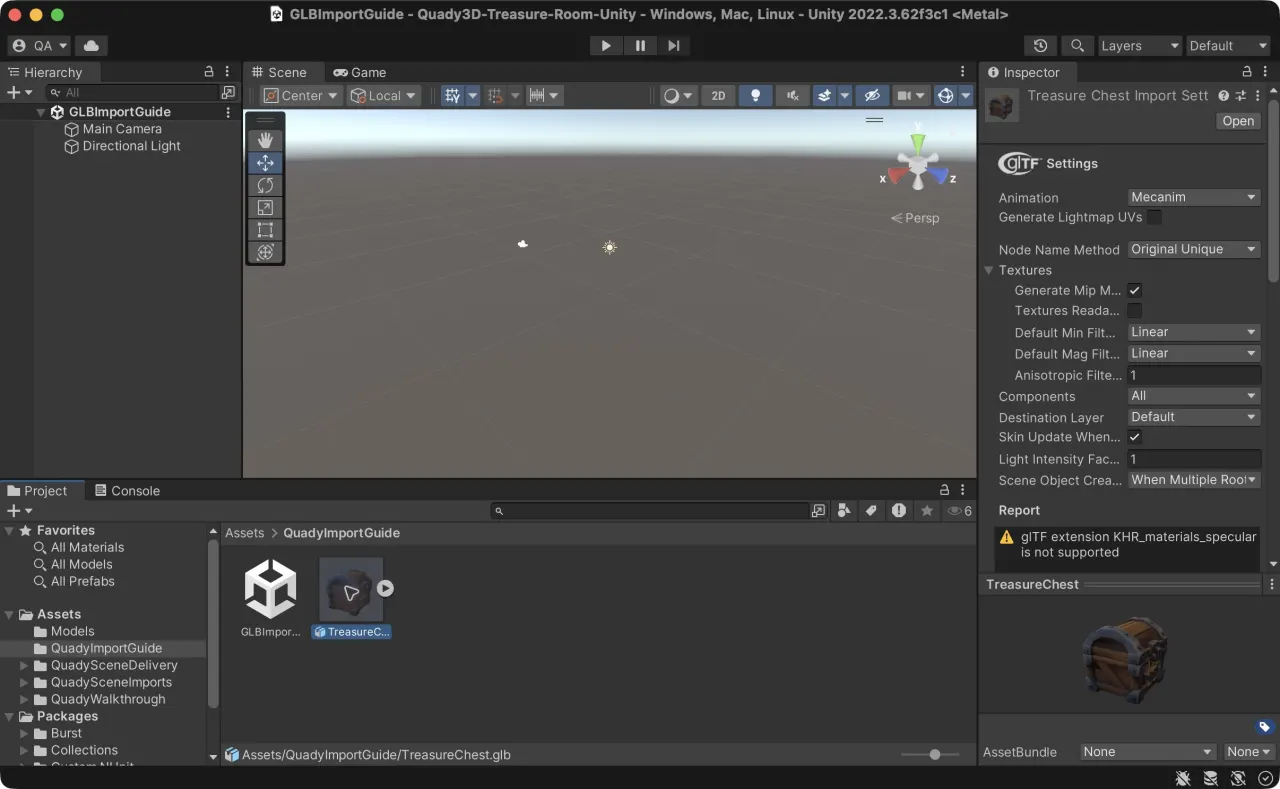Select the Rotate tool
1280x789 pixels.
265,185
